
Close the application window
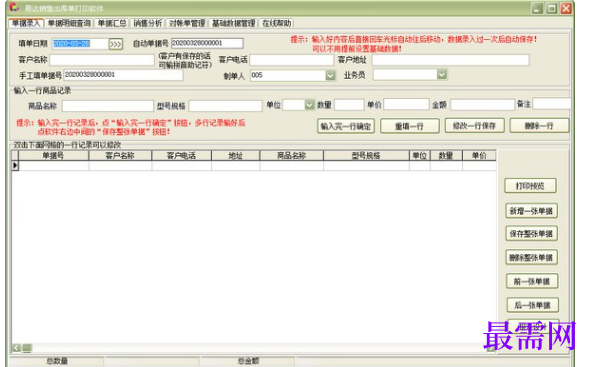coord(566,8)
